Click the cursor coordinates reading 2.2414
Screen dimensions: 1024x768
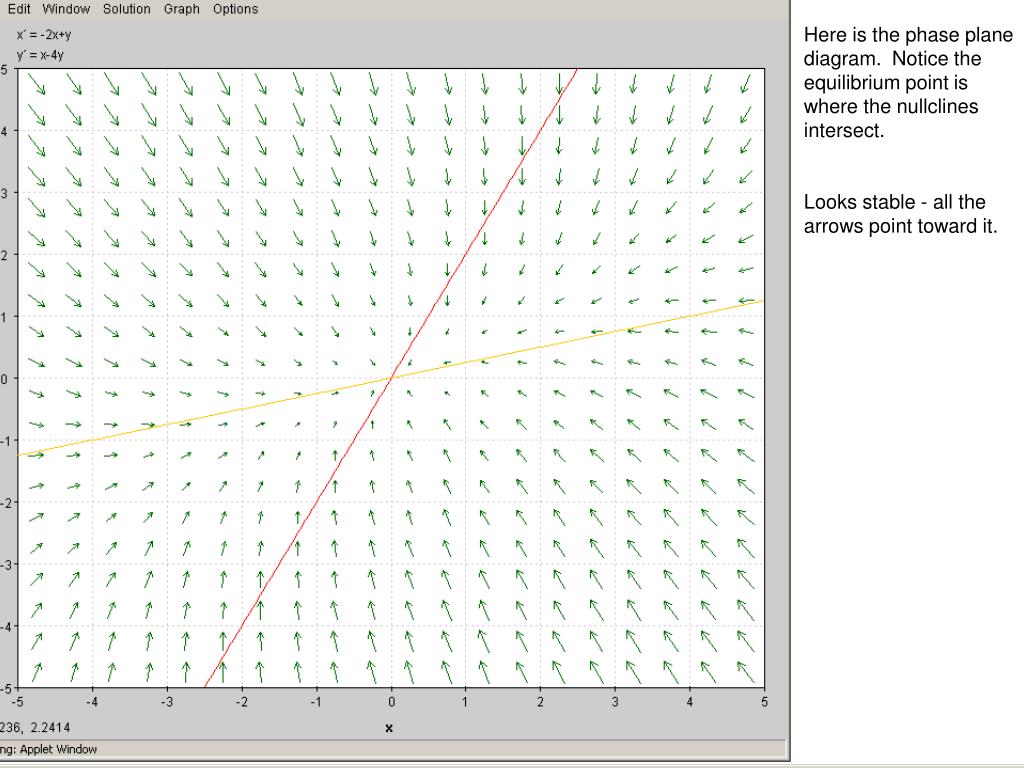pyautogui.click(x=50, y=728)
